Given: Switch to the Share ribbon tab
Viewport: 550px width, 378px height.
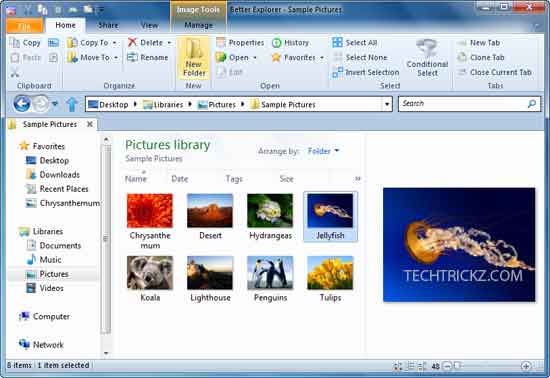Looking at the screenshot, I should tap(108, 25).
